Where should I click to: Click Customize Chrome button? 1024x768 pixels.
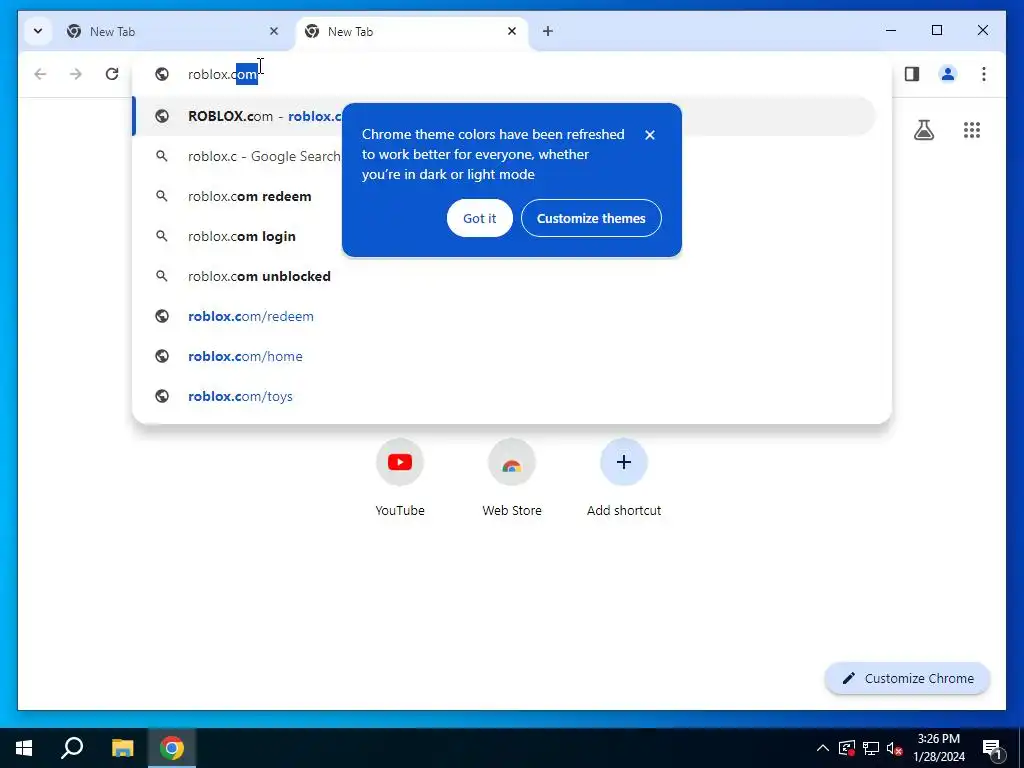[x=908, y=679]
